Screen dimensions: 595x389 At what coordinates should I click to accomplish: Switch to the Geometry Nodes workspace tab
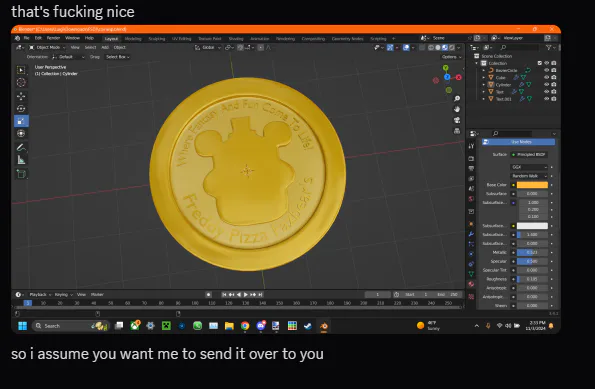[x=348, y=39]
